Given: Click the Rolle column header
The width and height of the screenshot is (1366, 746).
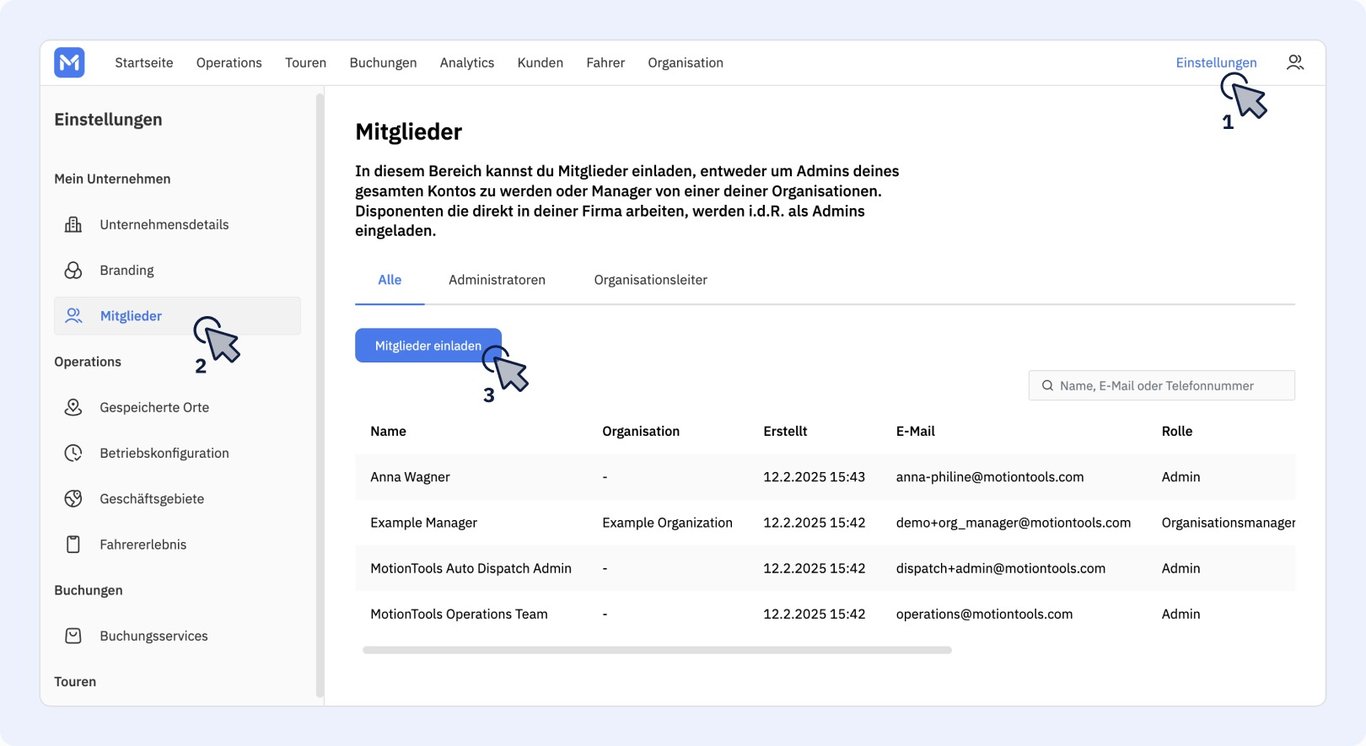Looking at the screenshot, I should pyautogui.click(x=1177, y=431).
